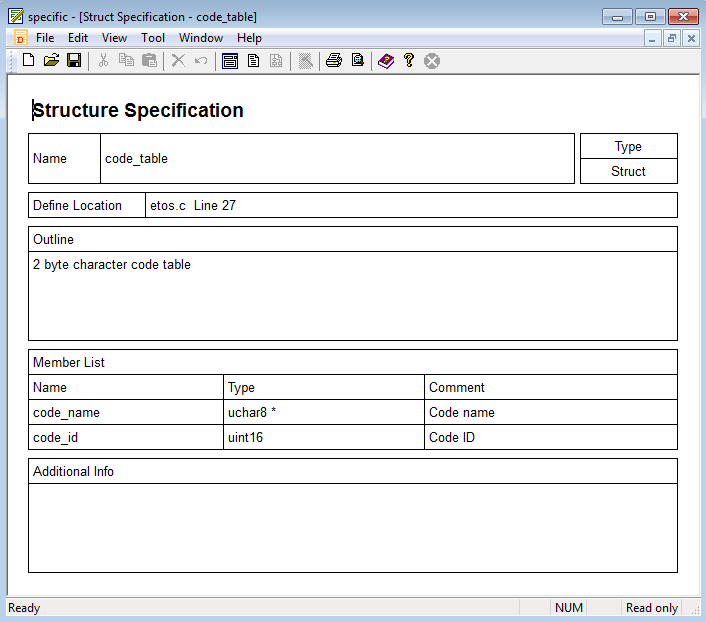
Task: Click the code_table name field
Action: [x=337, y=159]
